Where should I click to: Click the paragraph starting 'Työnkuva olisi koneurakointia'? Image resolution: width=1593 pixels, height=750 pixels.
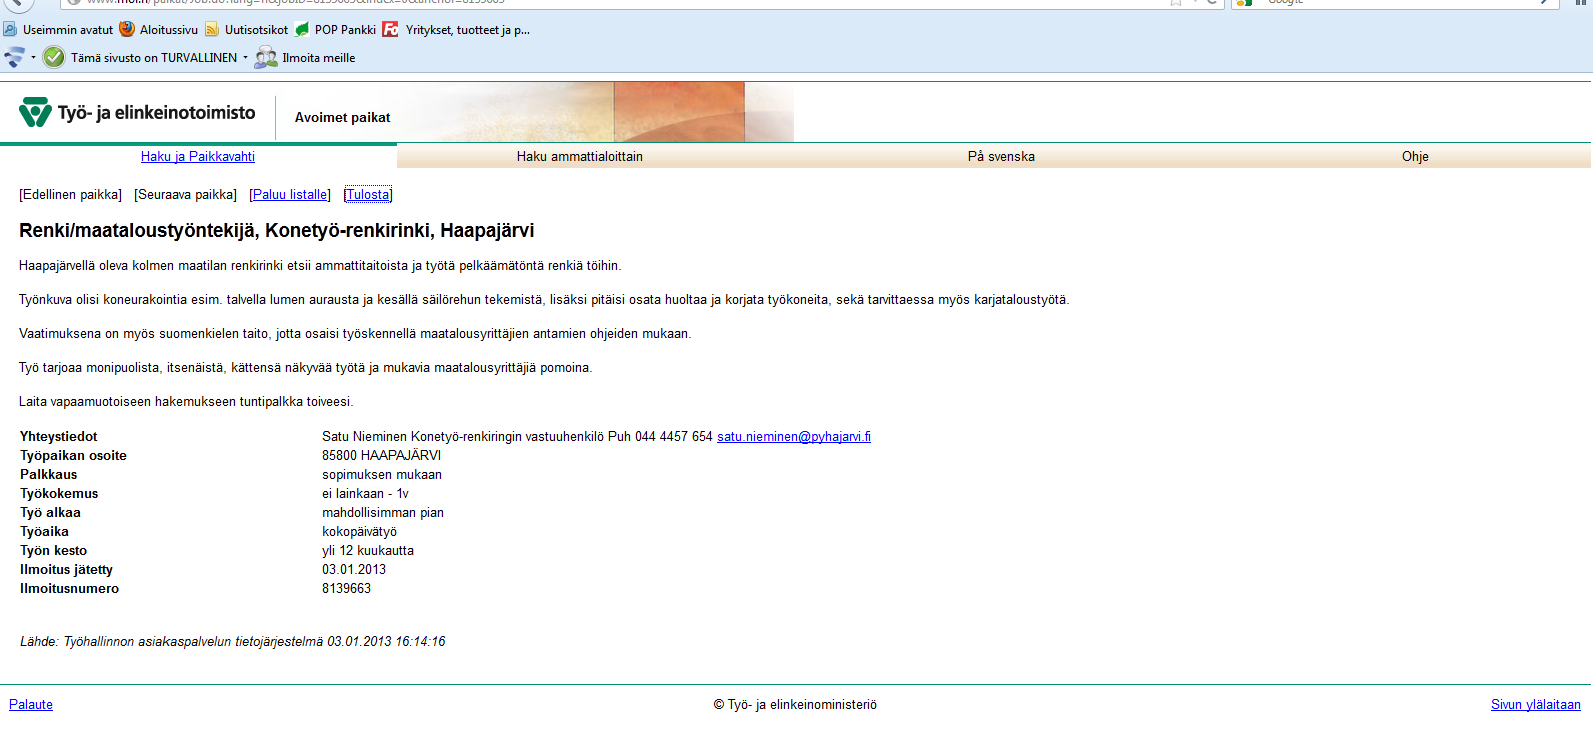[544, 300]
